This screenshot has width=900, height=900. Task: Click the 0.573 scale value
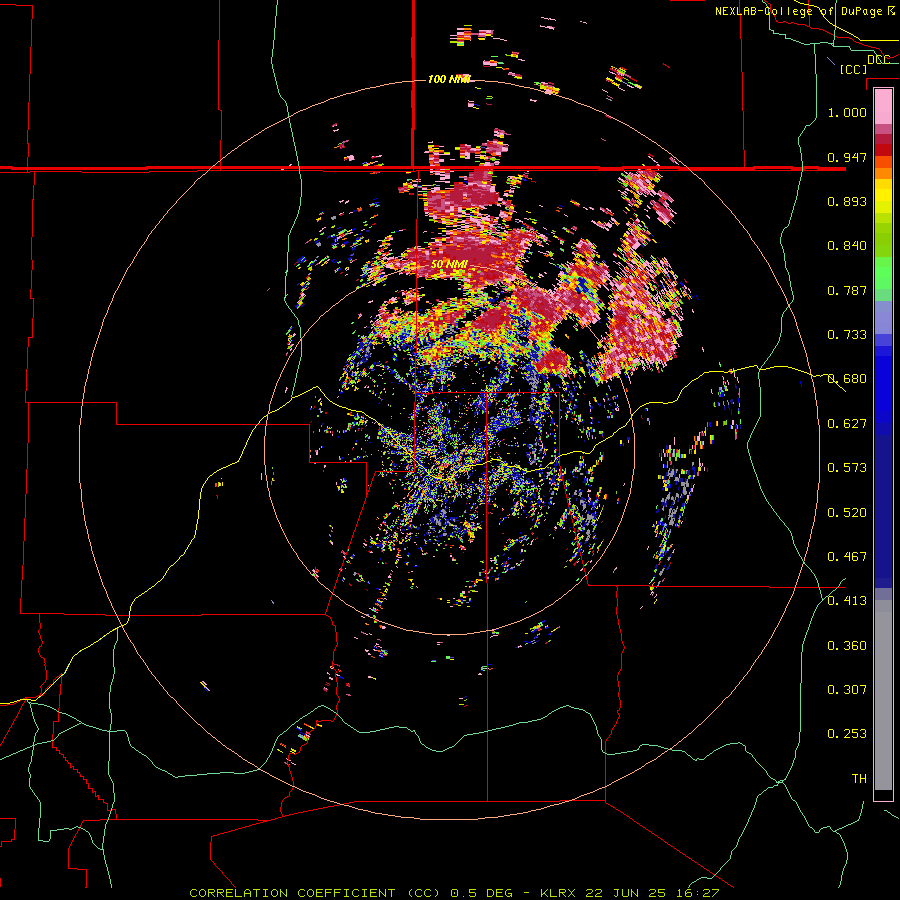pos(847,468)
